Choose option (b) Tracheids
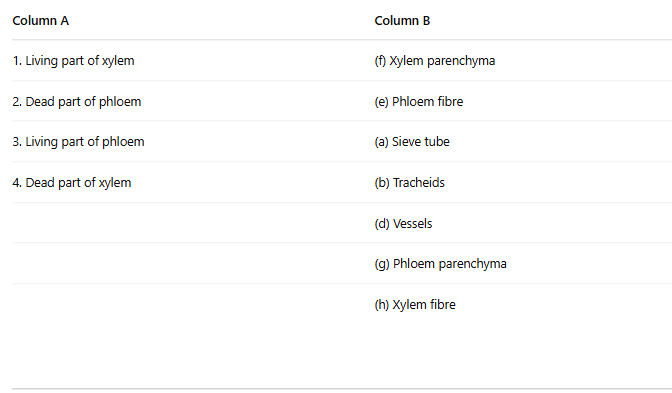This screenshot has height=393, width=672. (x=409, y=183)
